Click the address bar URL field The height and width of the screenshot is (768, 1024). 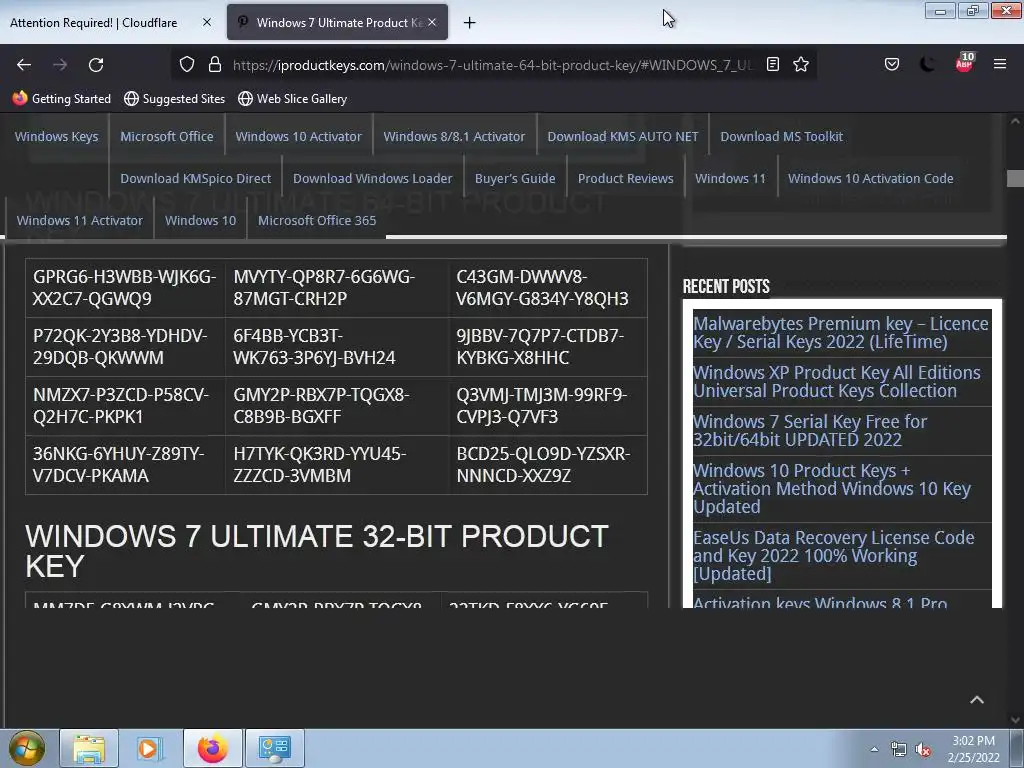(493, 65)
